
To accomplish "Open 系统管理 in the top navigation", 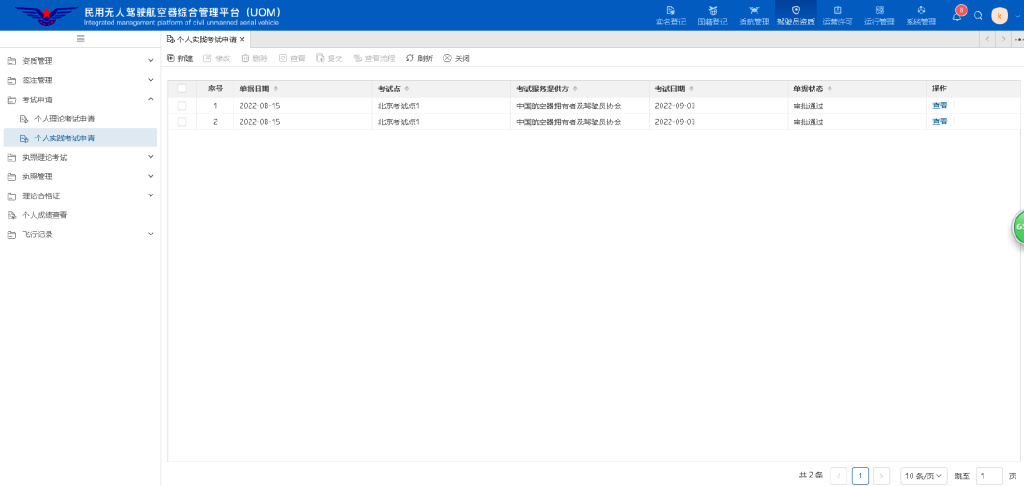I will pos(921,15).
